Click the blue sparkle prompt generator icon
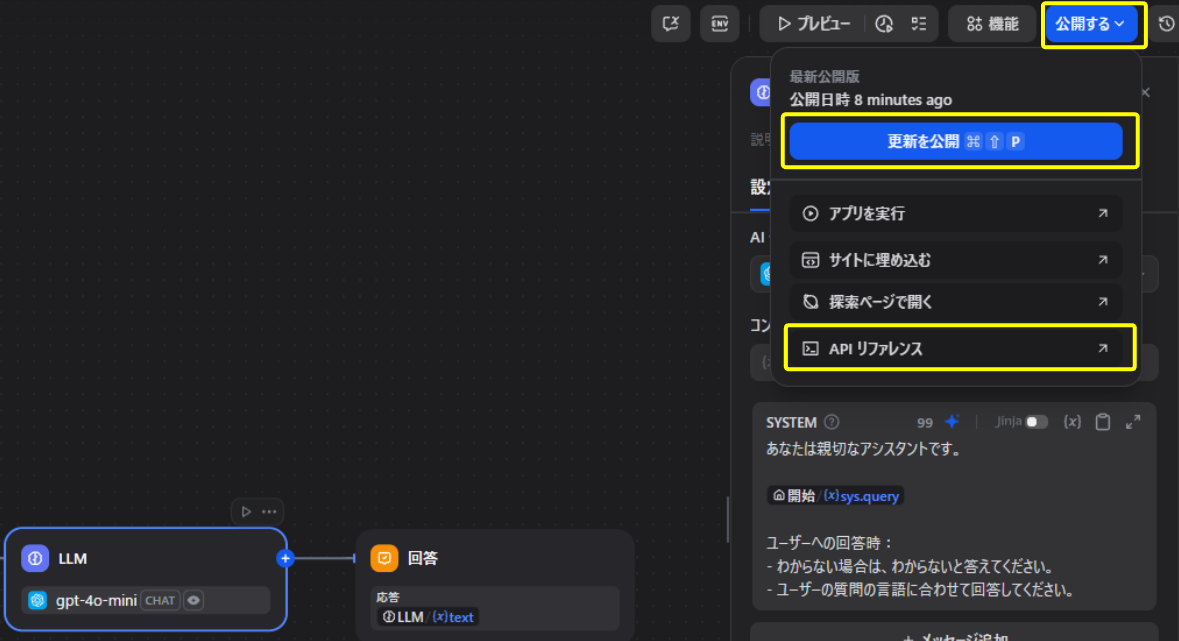Image resolution: width=1179 pixels, height=641 pixels. click(x=952, y=421)
